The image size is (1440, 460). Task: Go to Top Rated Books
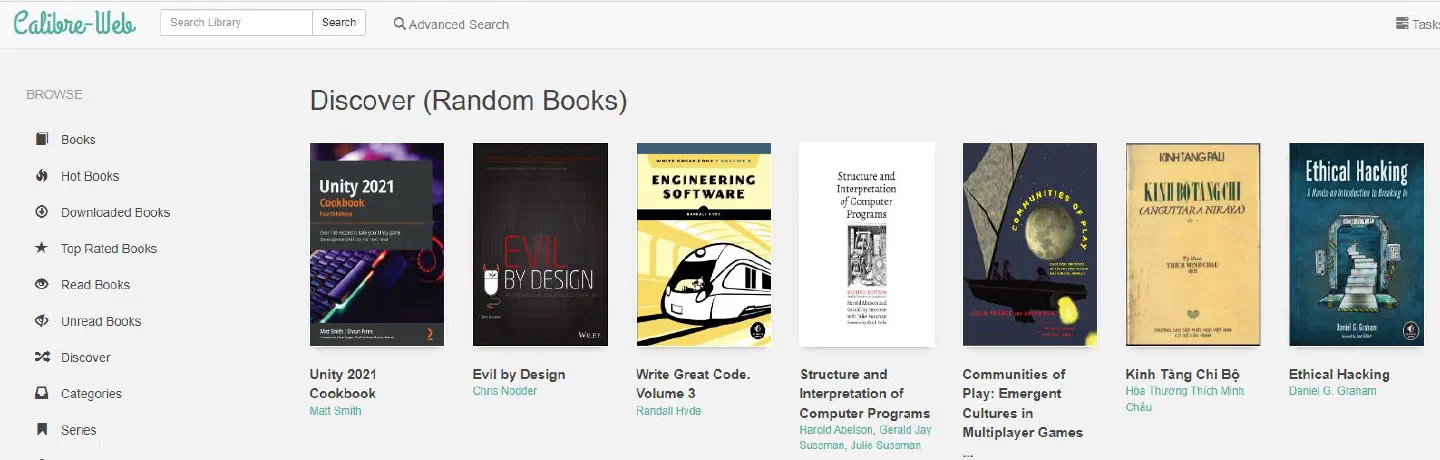[x=109, y=249]
